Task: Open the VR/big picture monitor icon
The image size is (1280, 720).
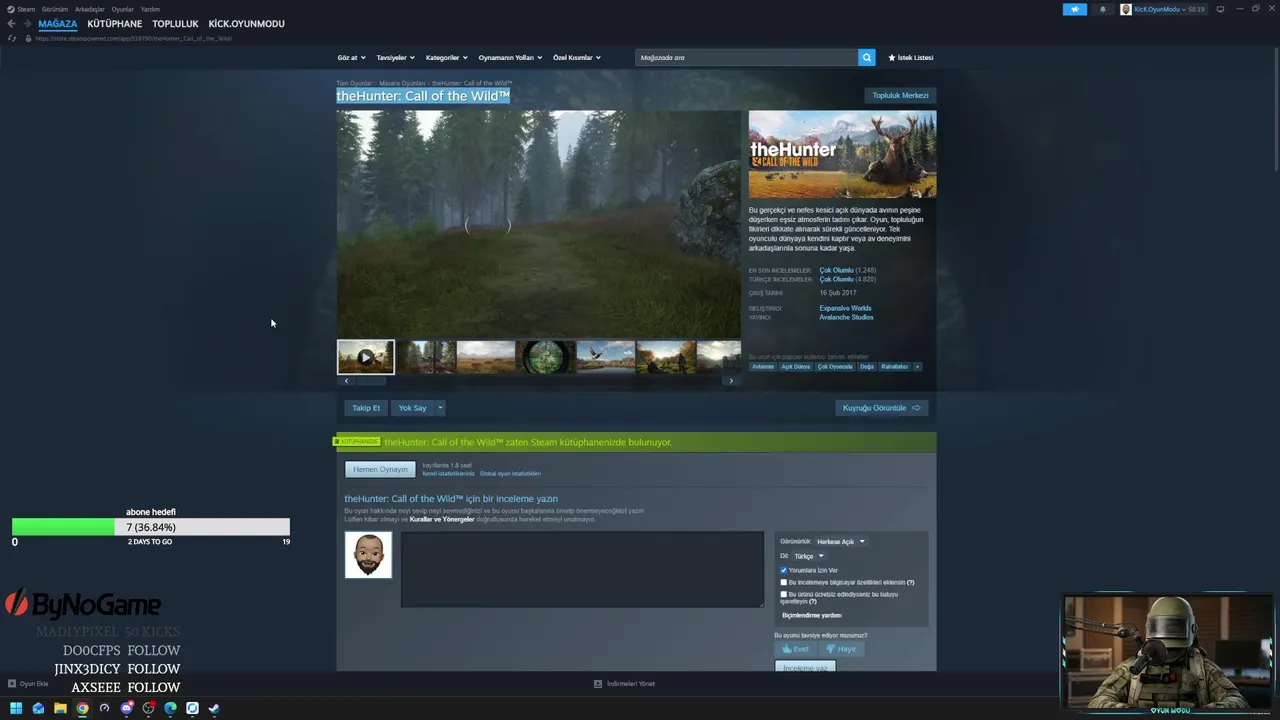Action: point(1220,9)
